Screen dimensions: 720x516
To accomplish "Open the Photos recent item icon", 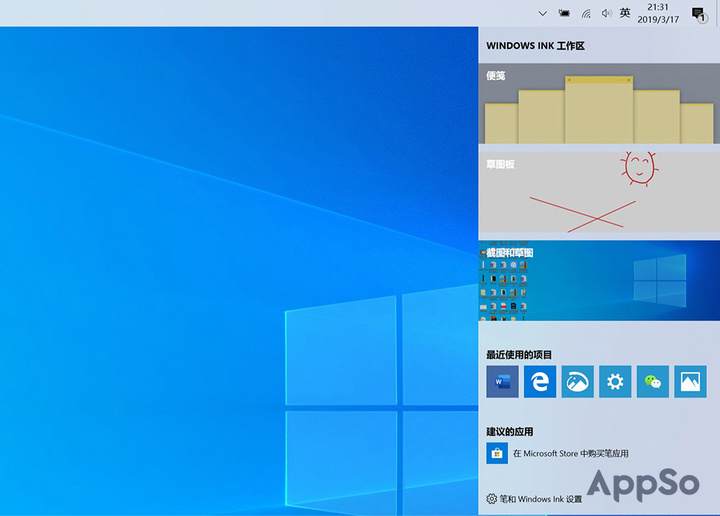I will [691, 381].
